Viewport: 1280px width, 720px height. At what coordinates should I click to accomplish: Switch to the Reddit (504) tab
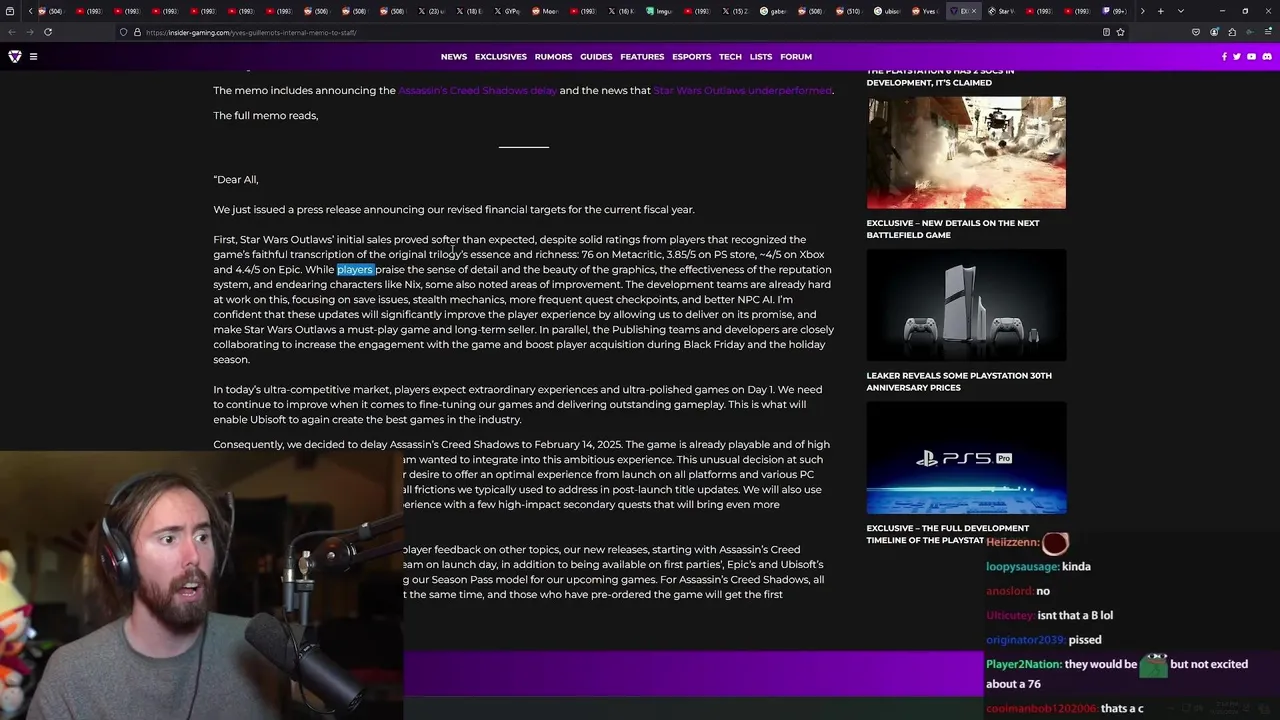[50, 11]
